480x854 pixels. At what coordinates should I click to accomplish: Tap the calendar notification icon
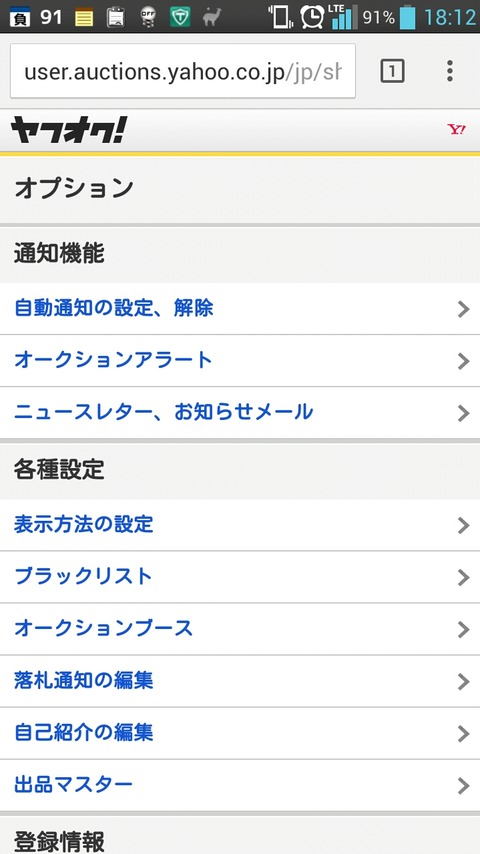[20, 17]
